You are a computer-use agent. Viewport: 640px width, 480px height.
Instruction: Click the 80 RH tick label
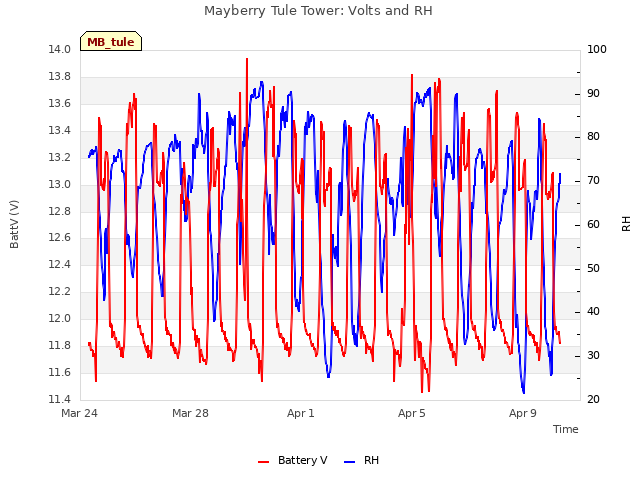tap(593, 137)
